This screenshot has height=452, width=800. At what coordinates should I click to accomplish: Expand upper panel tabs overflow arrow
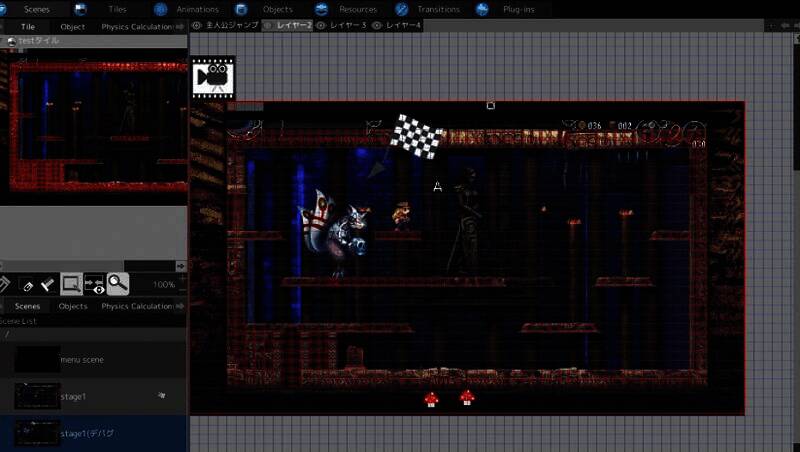click(x=181, y=27)
